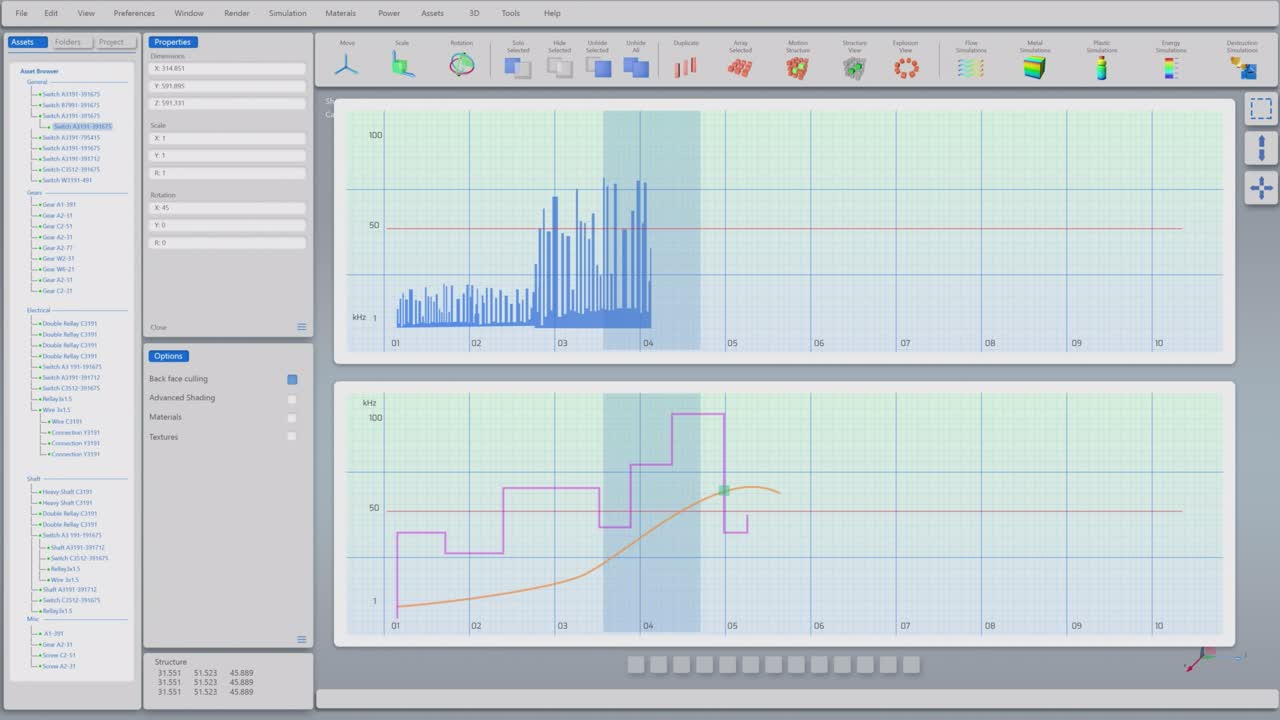Enable Advanced Shading
Screen dimensions: 1280x720
[x=292, y=398]
